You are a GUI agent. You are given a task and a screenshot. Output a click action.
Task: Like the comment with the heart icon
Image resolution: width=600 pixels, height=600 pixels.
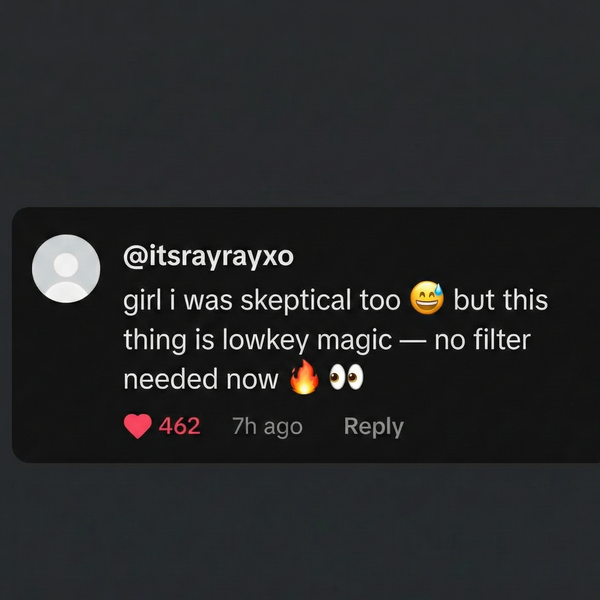point(137,427)
